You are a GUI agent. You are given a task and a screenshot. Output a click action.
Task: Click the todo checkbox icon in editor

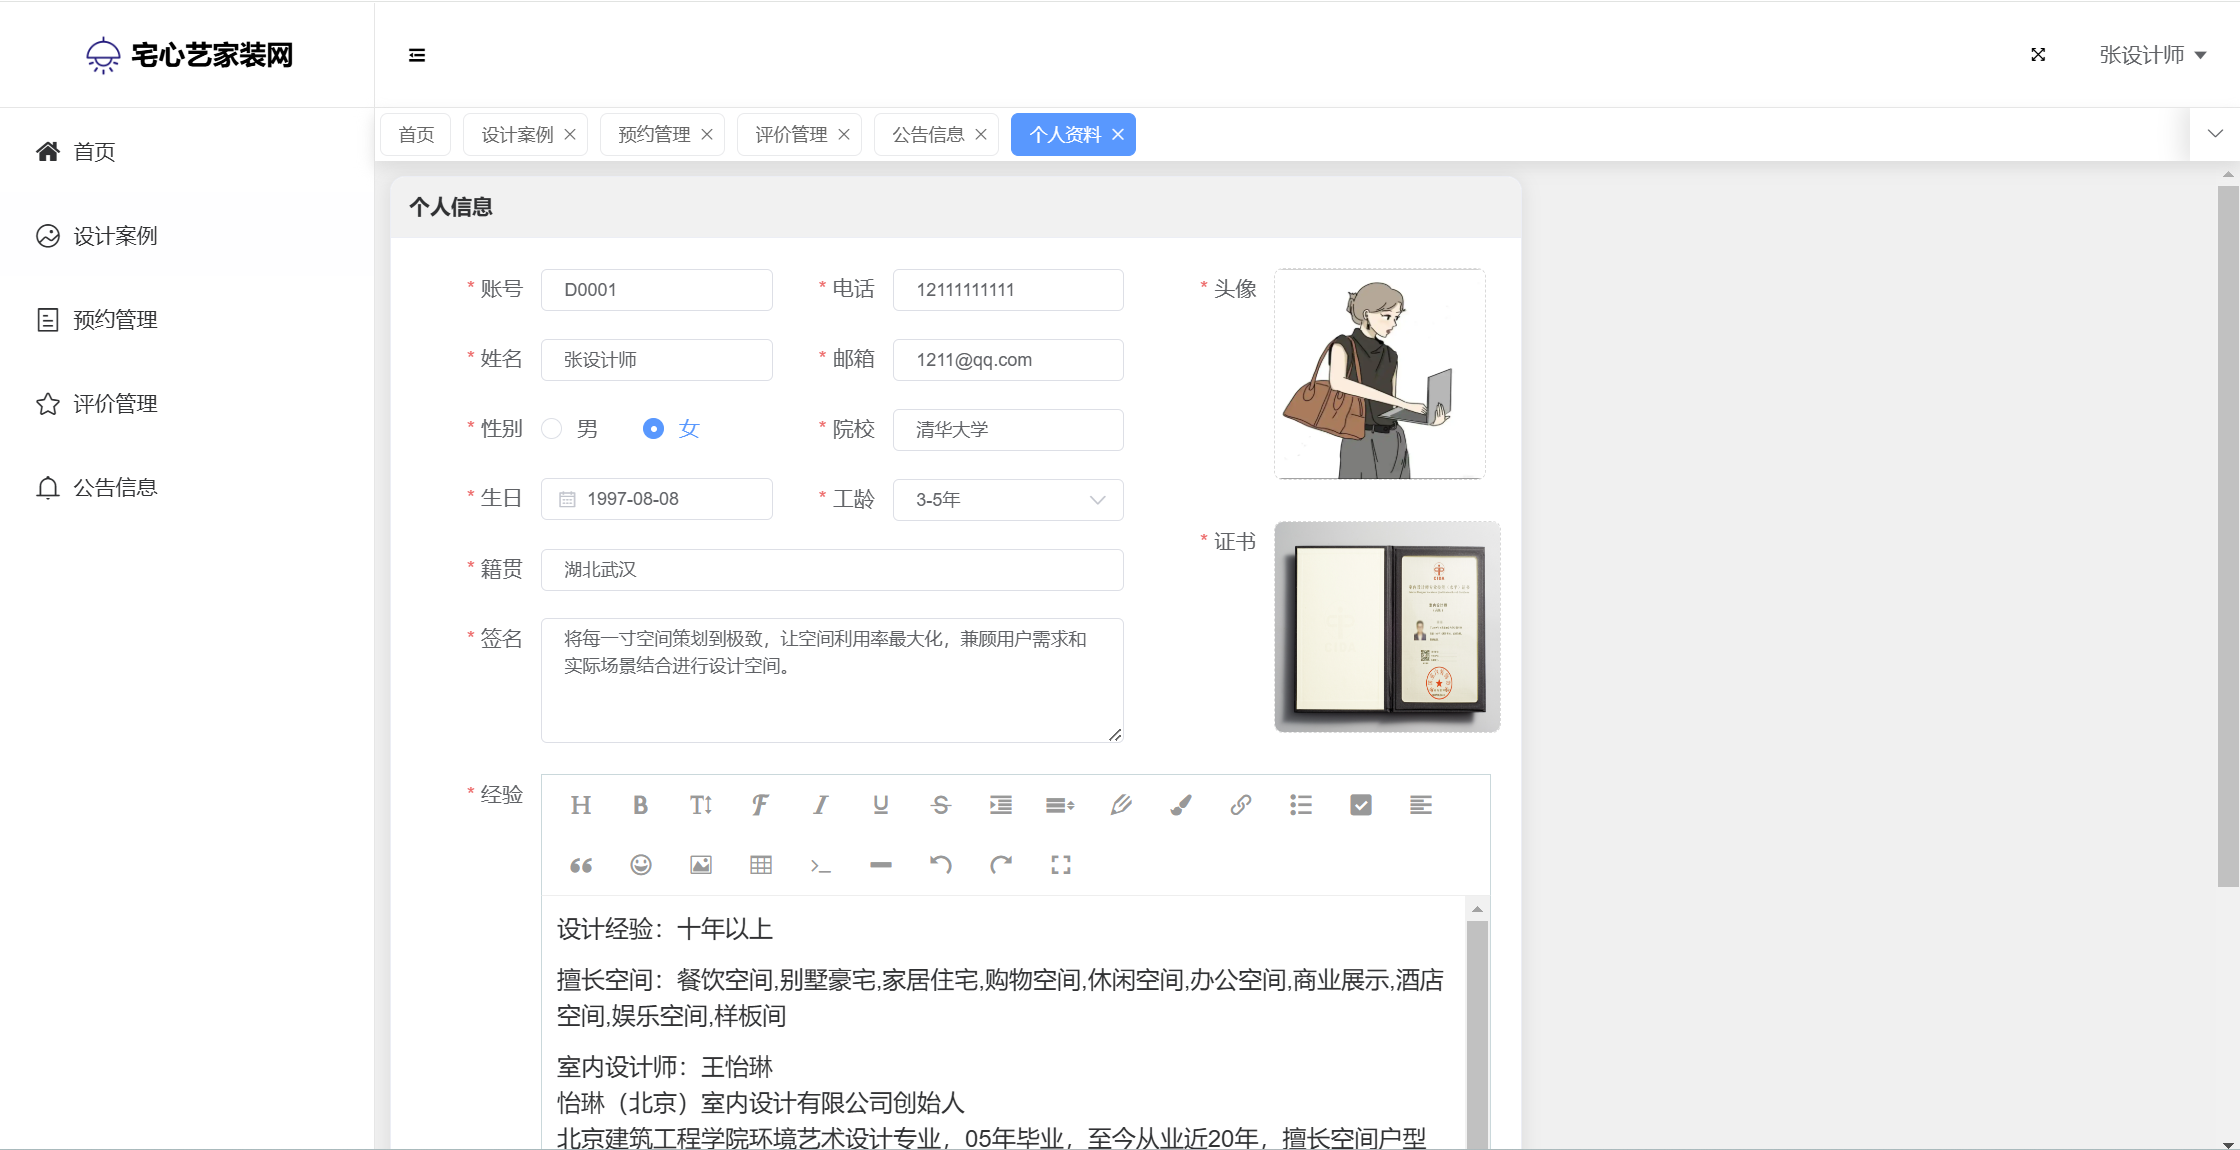click(1360, 805)
